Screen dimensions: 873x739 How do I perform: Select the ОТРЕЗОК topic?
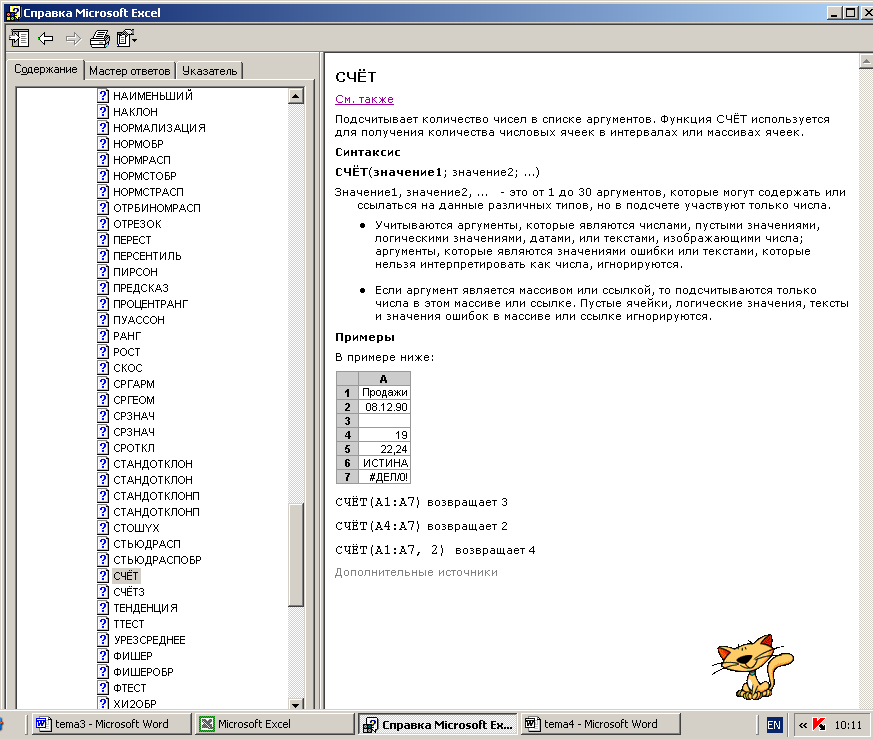(137, 224)
